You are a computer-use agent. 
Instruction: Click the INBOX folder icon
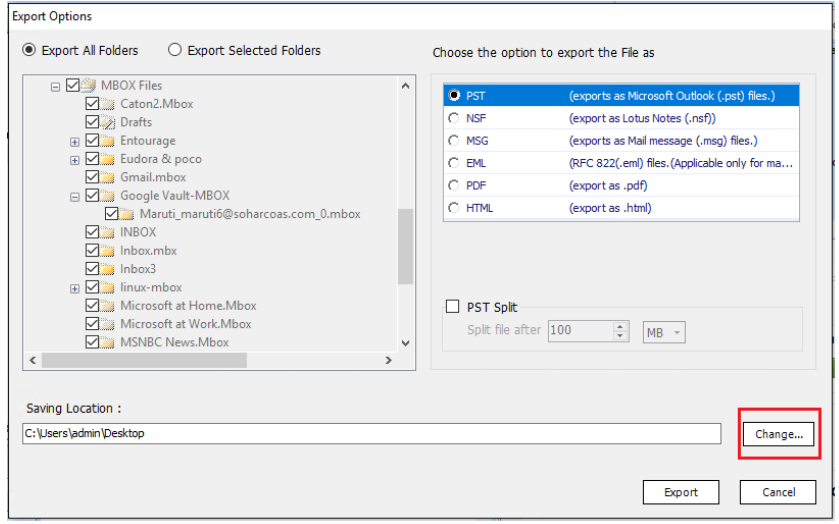(108, 232)
